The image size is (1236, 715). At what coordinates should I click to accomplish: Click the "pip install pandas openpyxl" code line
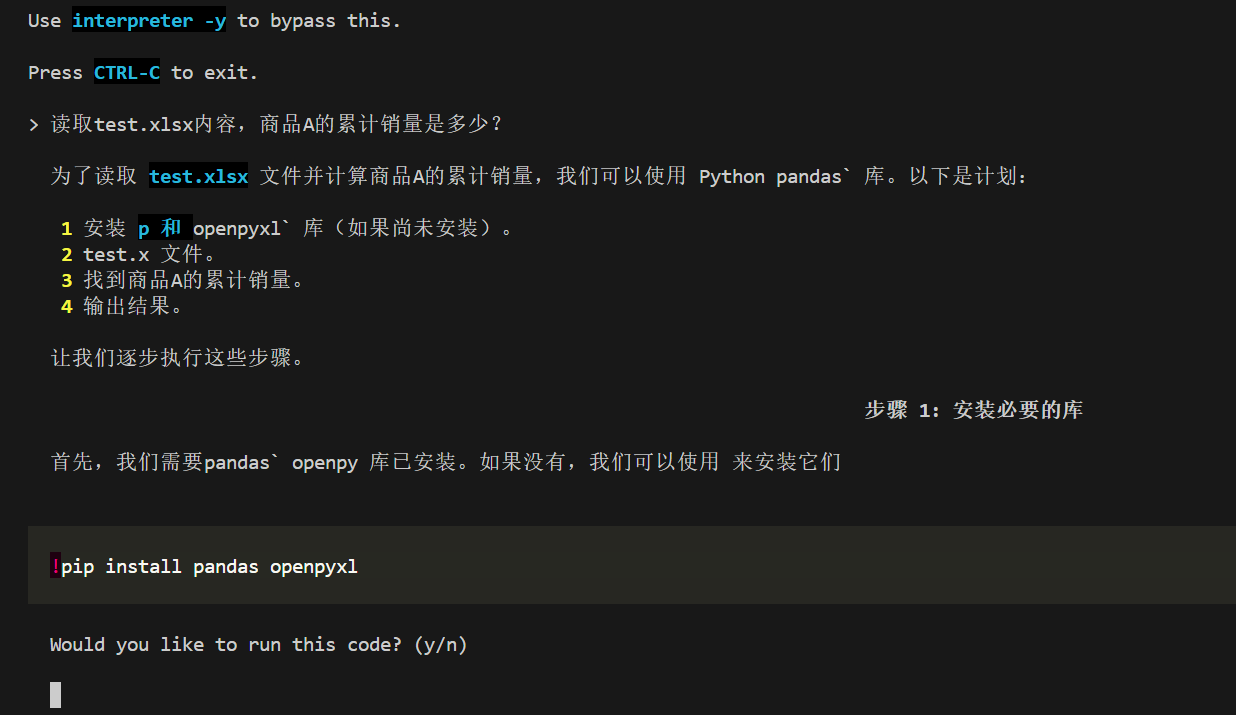click(209, 567)
